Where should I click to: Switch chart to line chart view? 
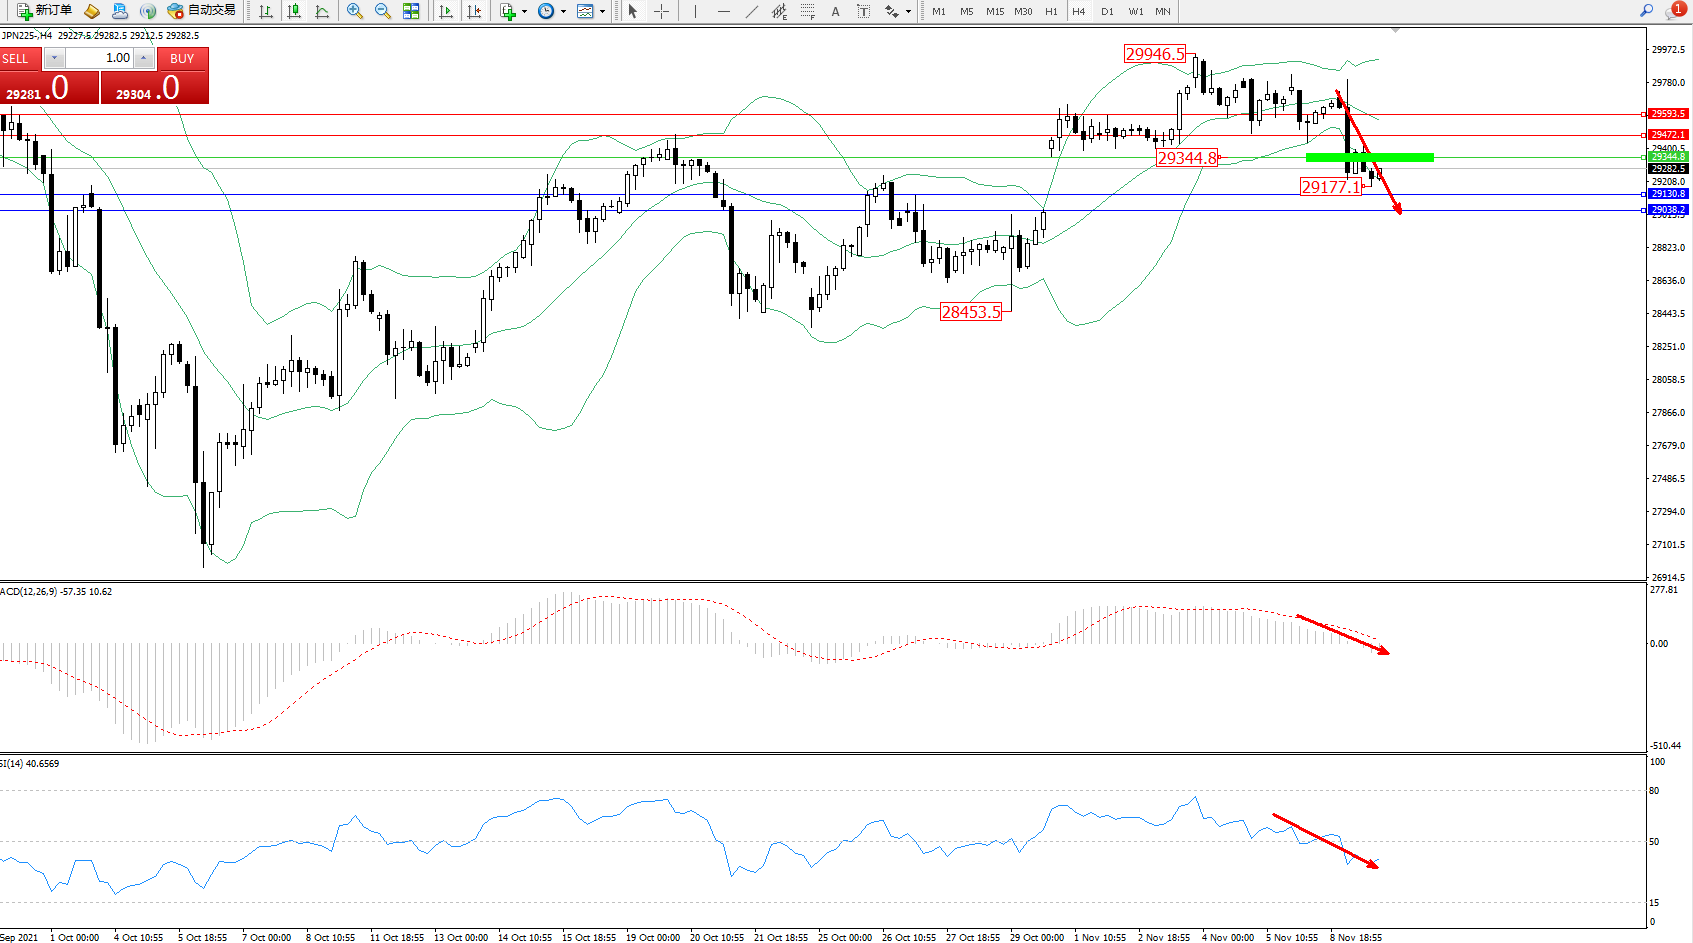click(322, 11)
